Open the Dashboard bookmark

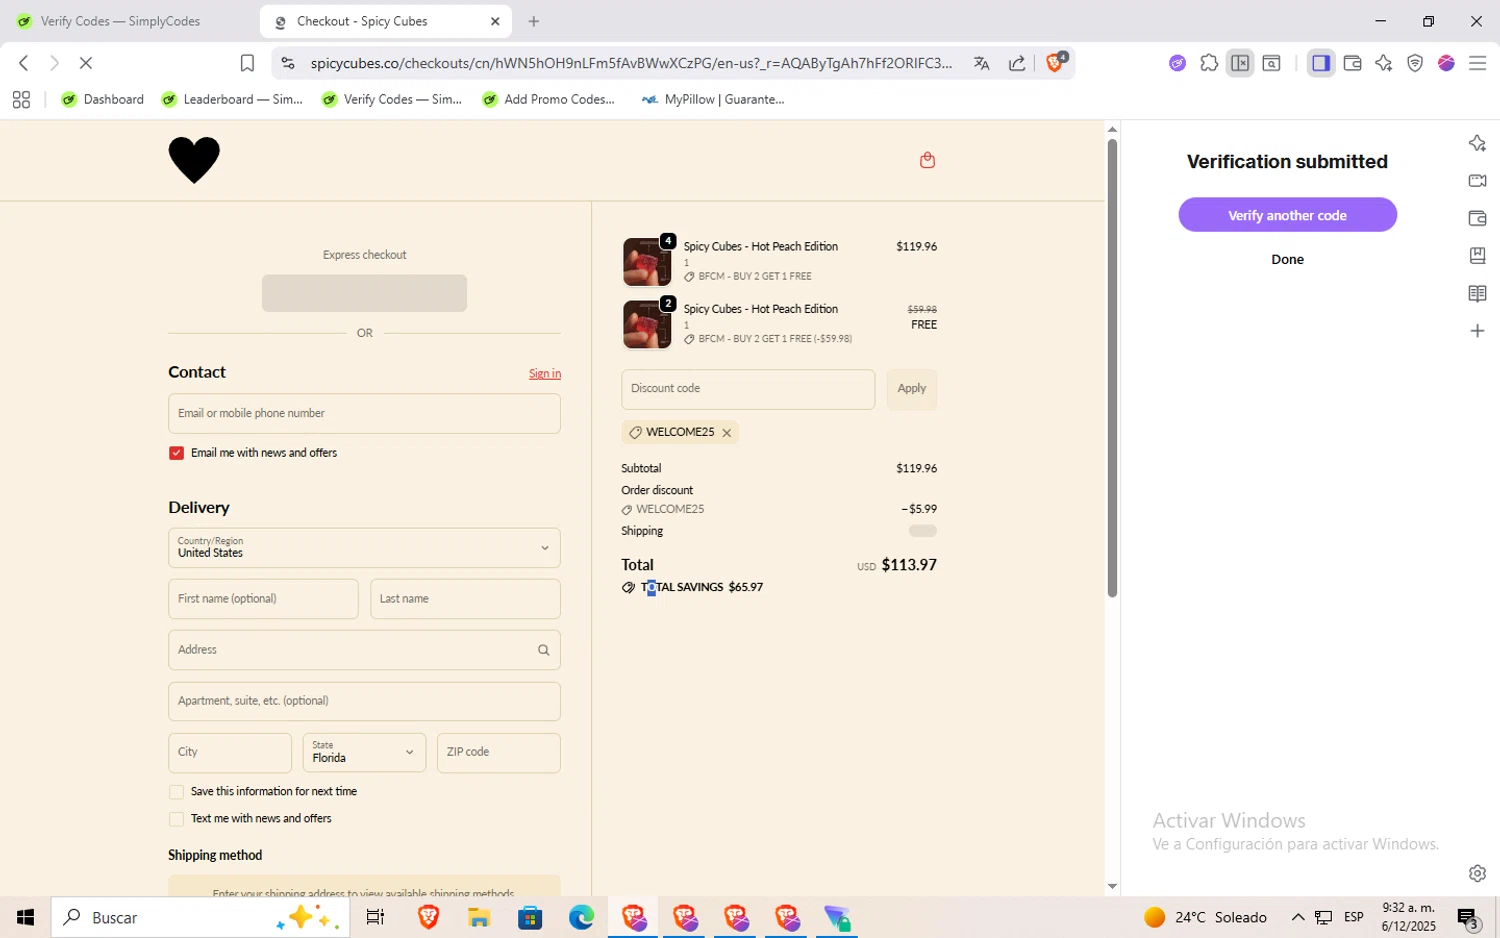[103, 99]
